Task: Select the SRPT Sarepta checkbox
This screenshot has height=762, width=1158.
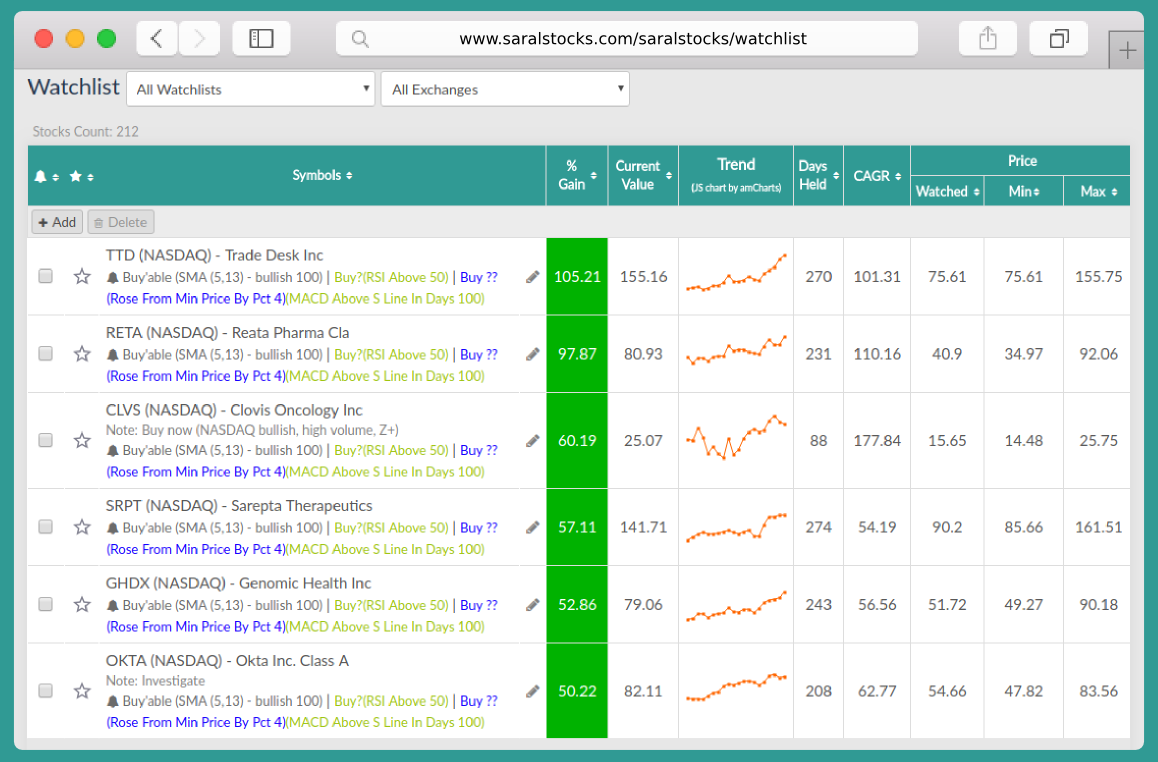Action: [x=46, y=526]
